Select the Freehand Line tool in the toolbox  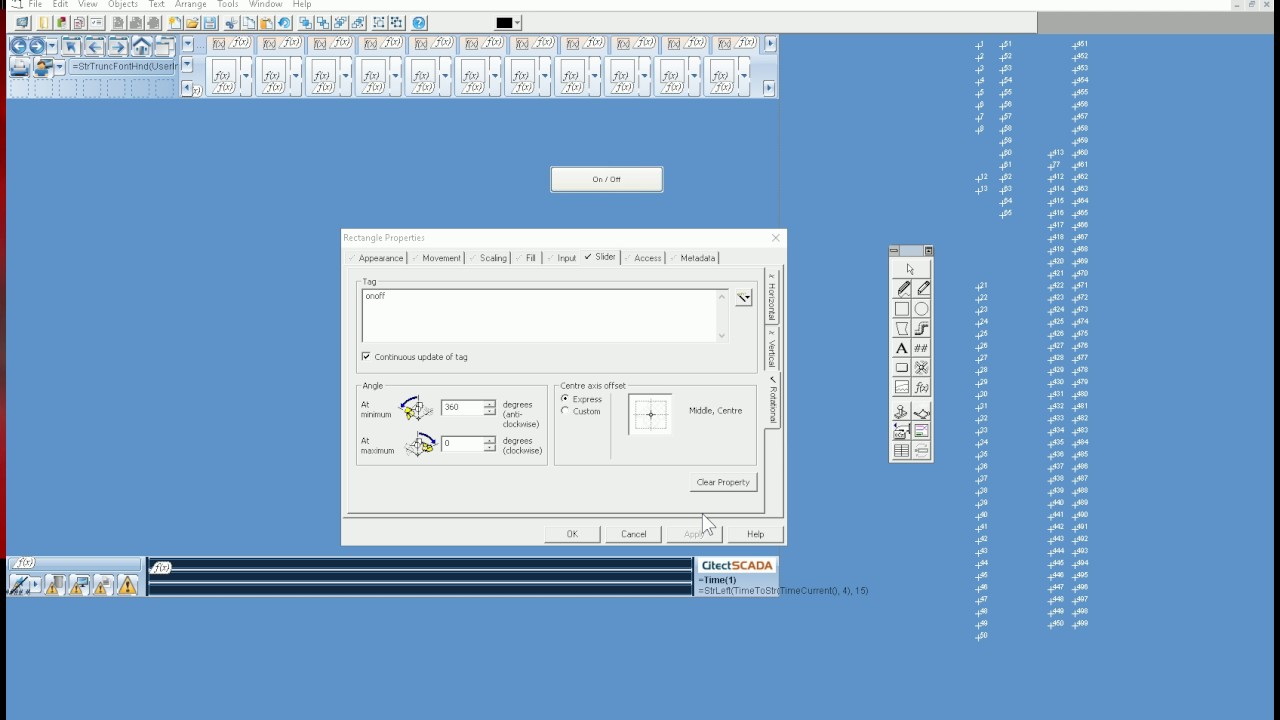tap(903, 288)
